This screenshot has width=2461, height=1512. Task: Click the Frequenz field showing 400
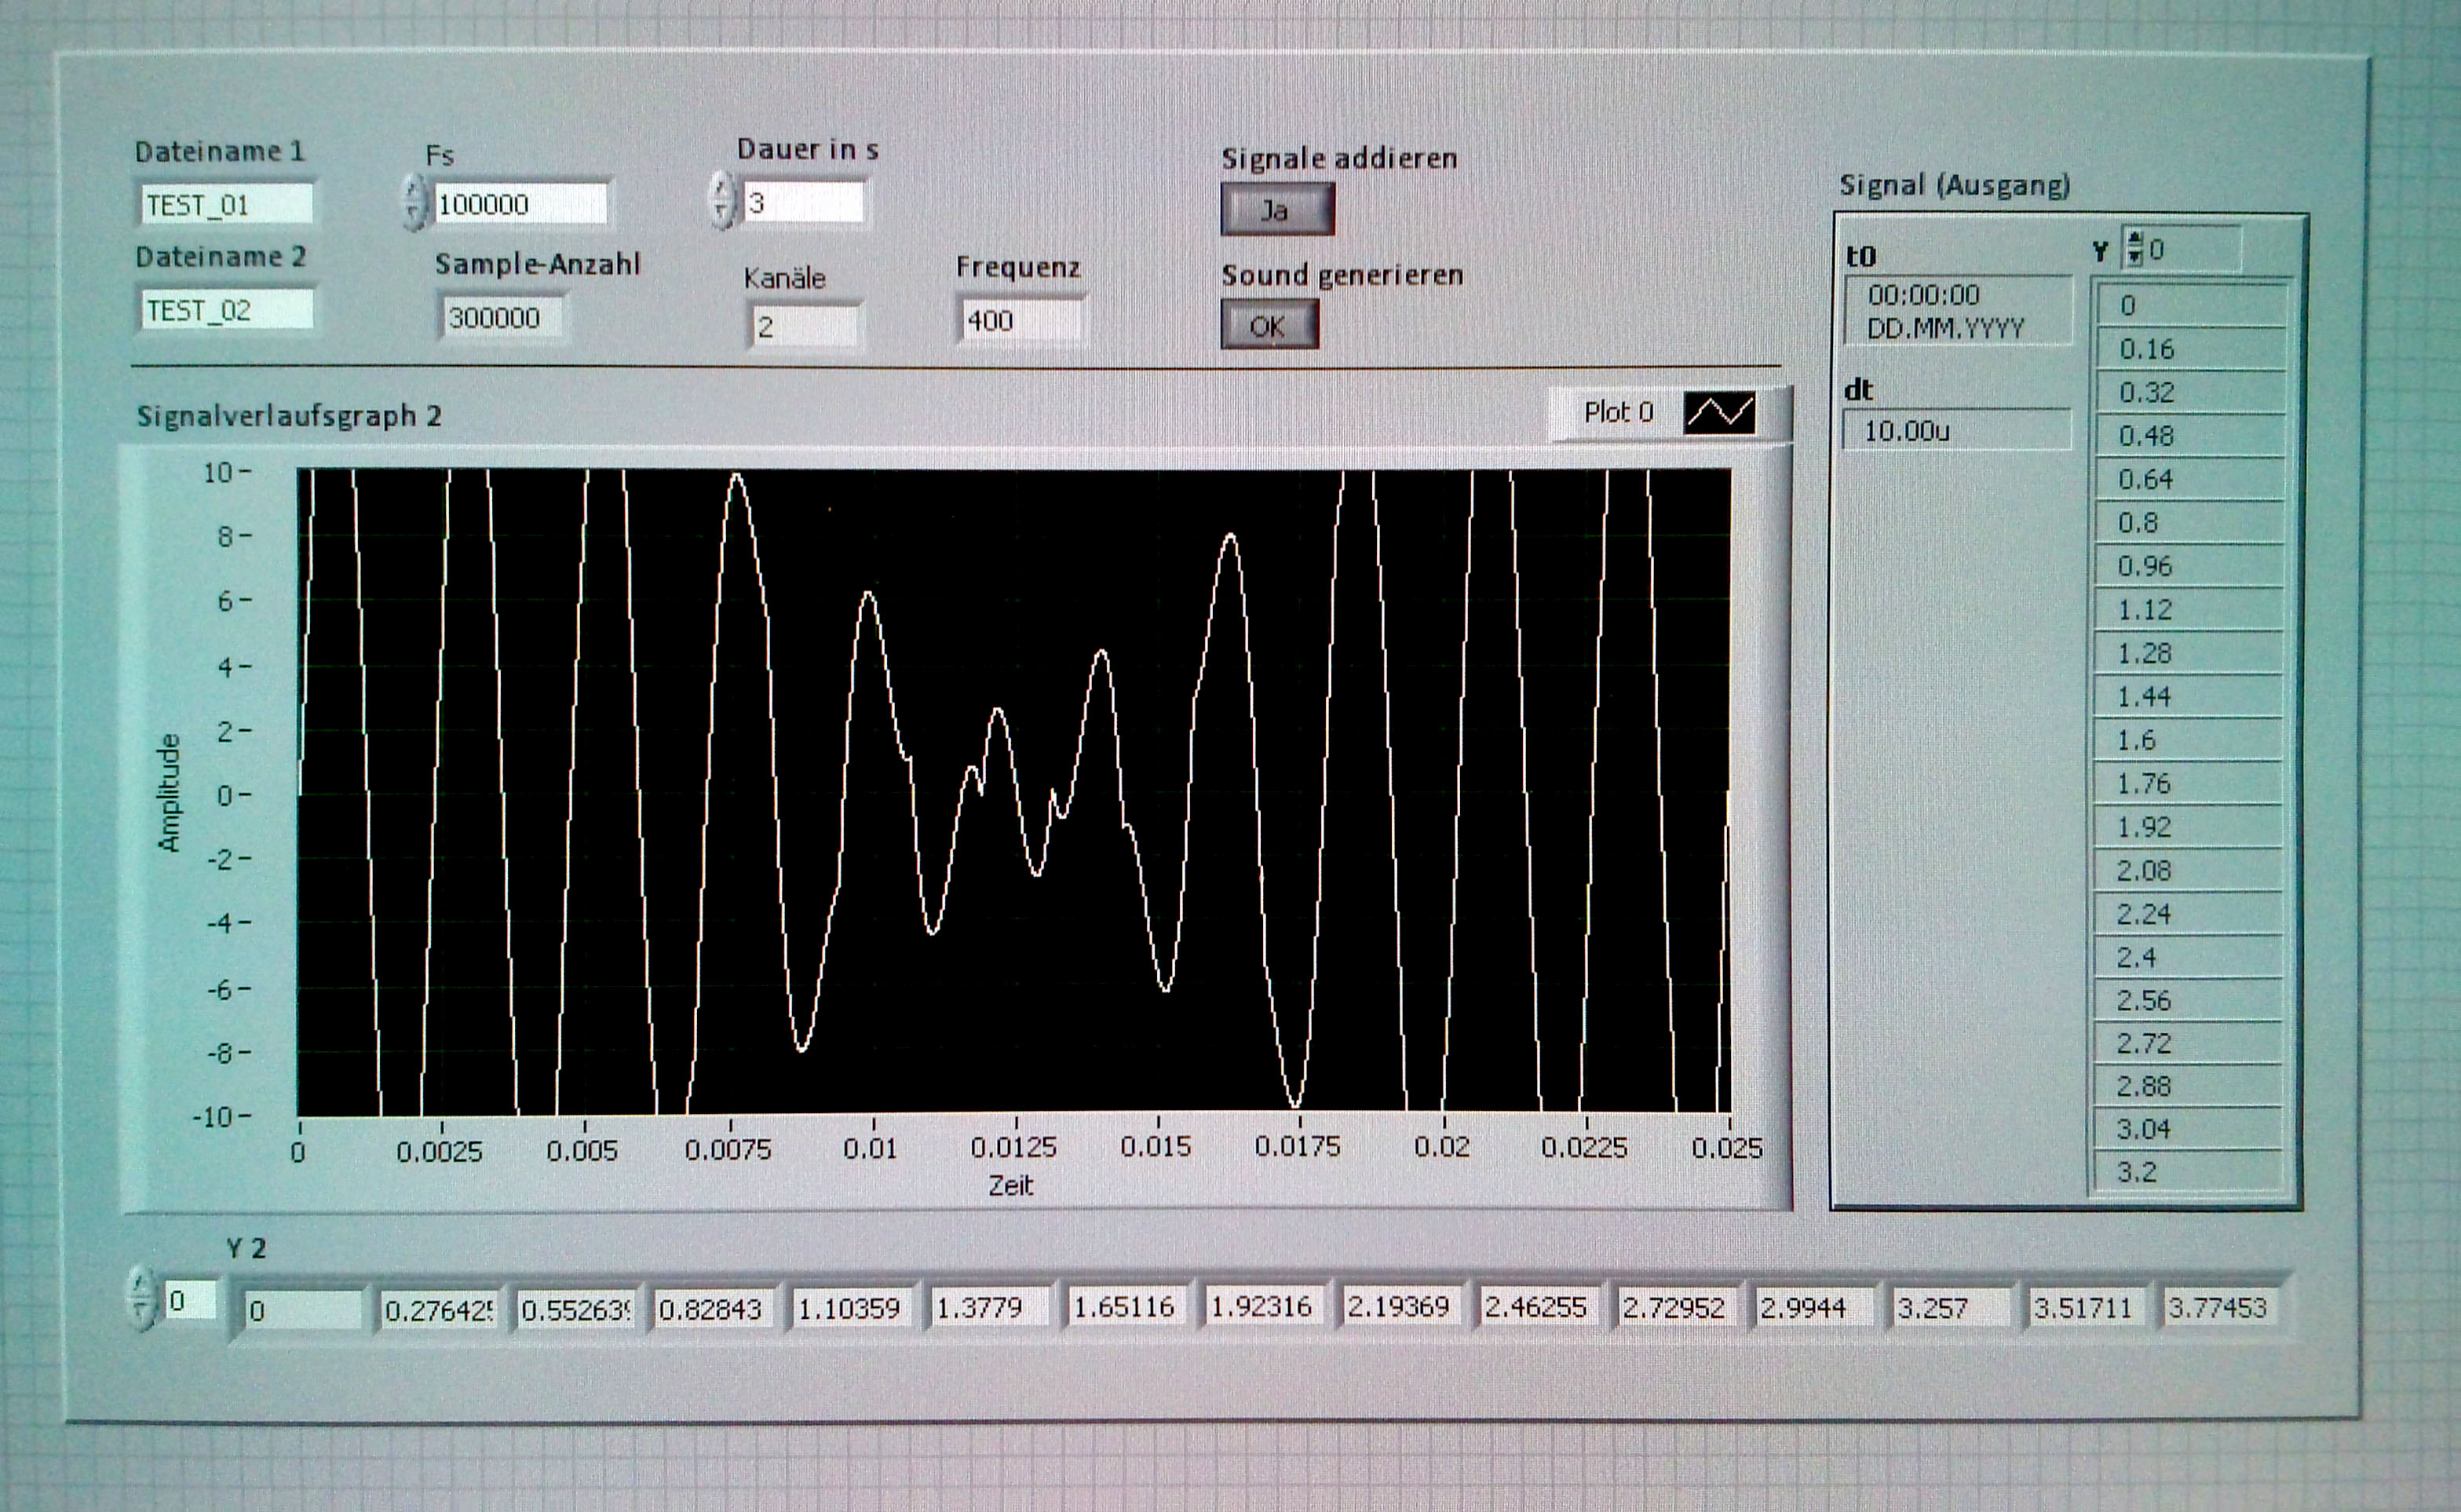pyautogui.click(x=1018, y=321)
